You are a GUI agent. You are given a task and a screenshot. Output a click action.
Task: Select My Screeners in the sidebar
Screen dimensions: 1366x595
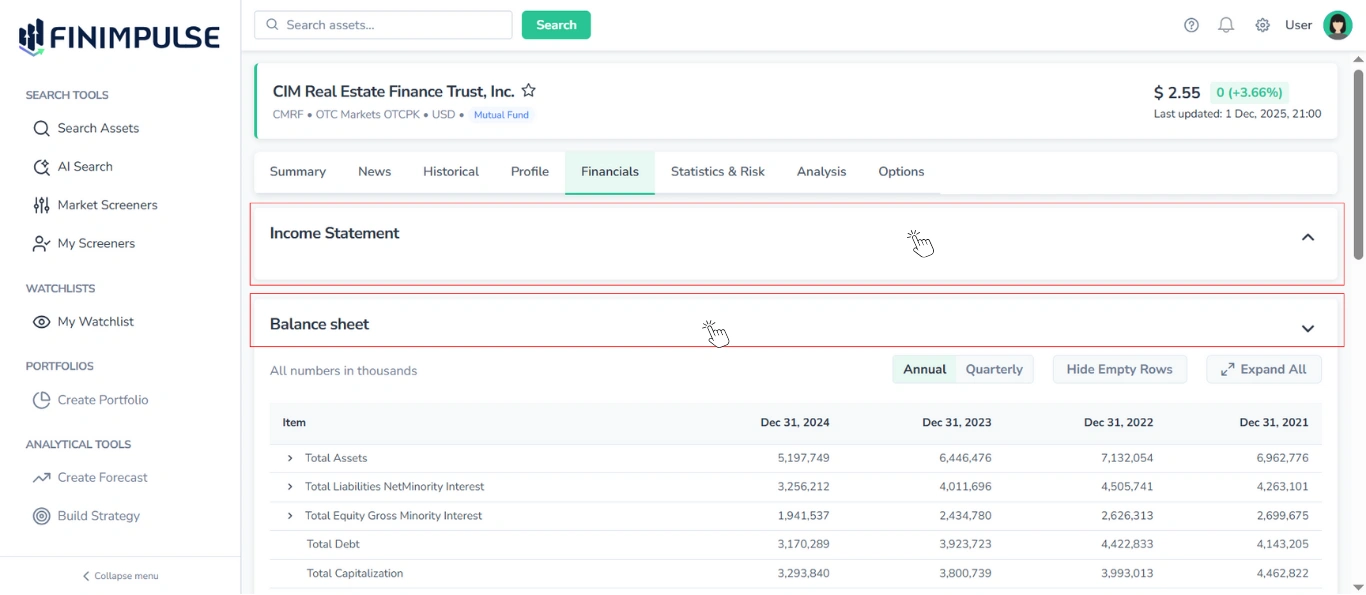click(97, 243)
